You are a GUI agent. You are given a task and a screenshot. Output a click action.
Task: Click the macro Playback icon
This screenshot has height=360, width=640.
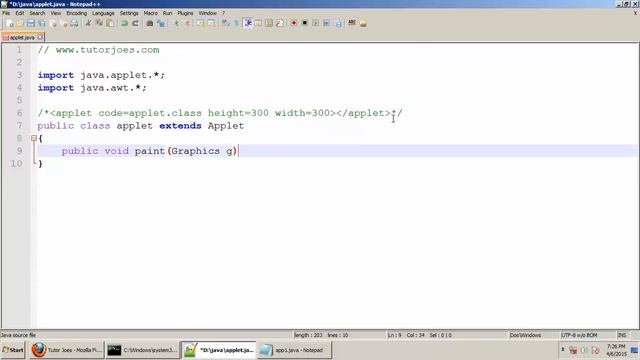click(x=316, y=23)
